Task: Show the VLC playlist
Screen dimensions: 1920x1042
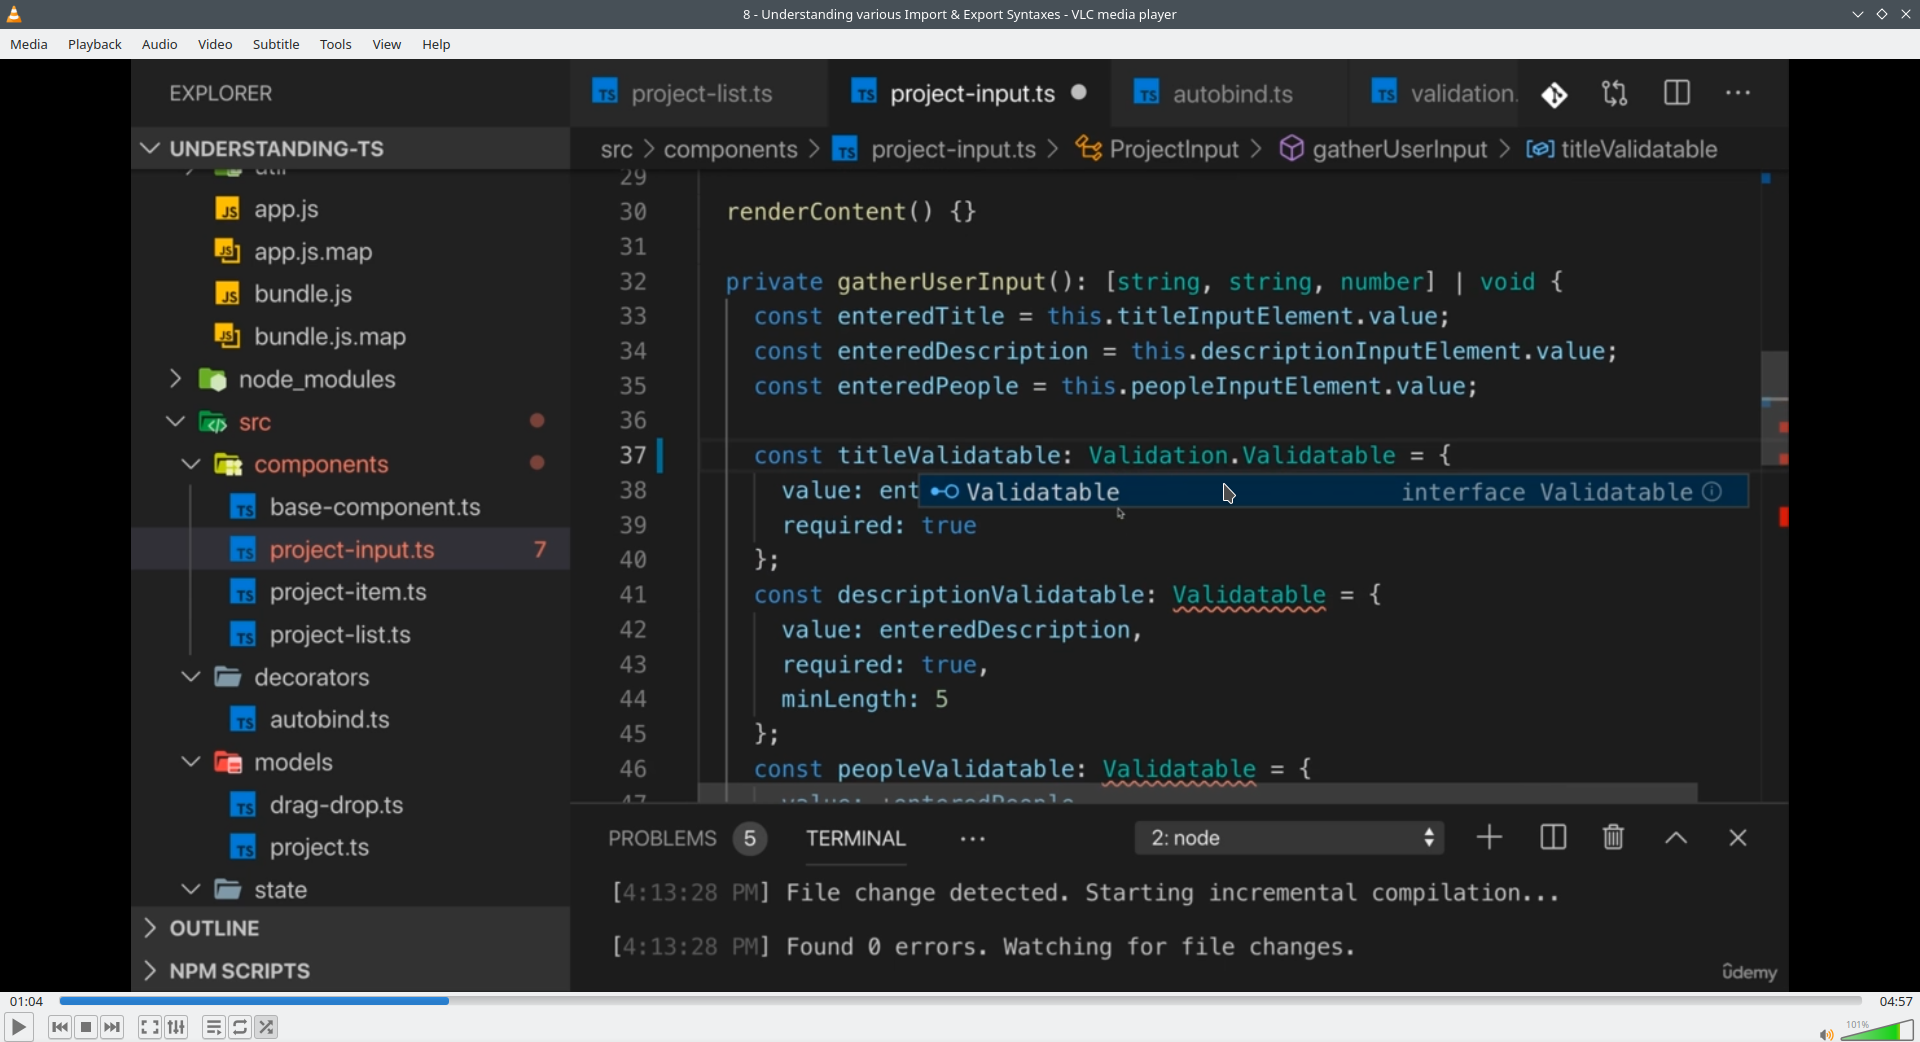Action: tap(213, 1027)
